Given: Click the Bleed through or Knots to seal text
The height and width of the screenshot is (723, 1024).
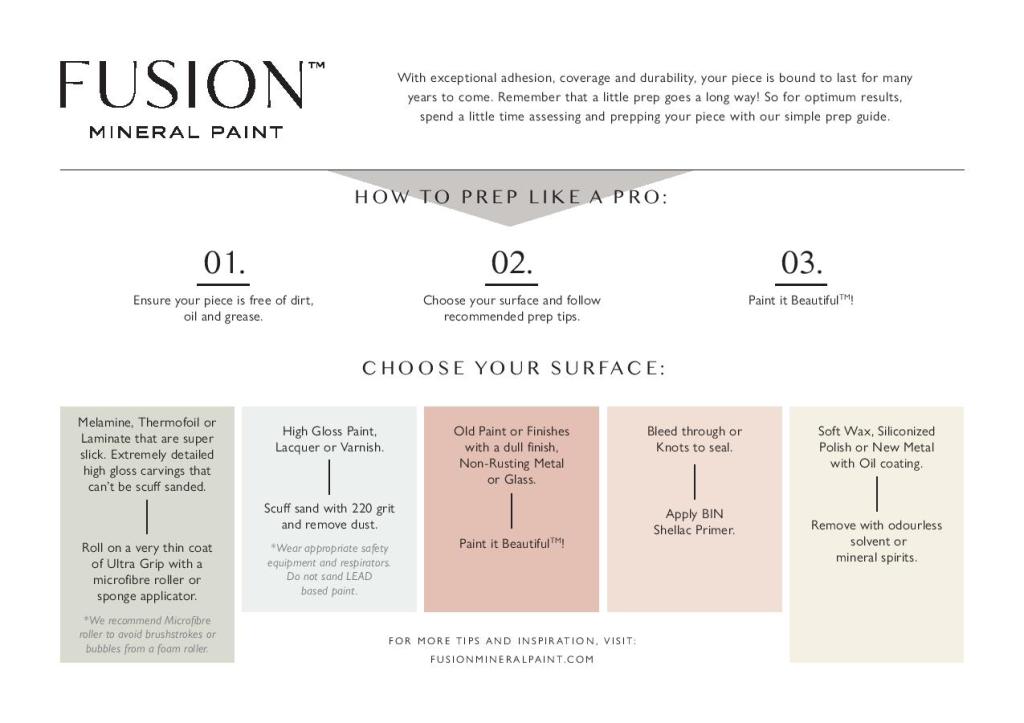Looking at the screenshot, I should point(694,439).
